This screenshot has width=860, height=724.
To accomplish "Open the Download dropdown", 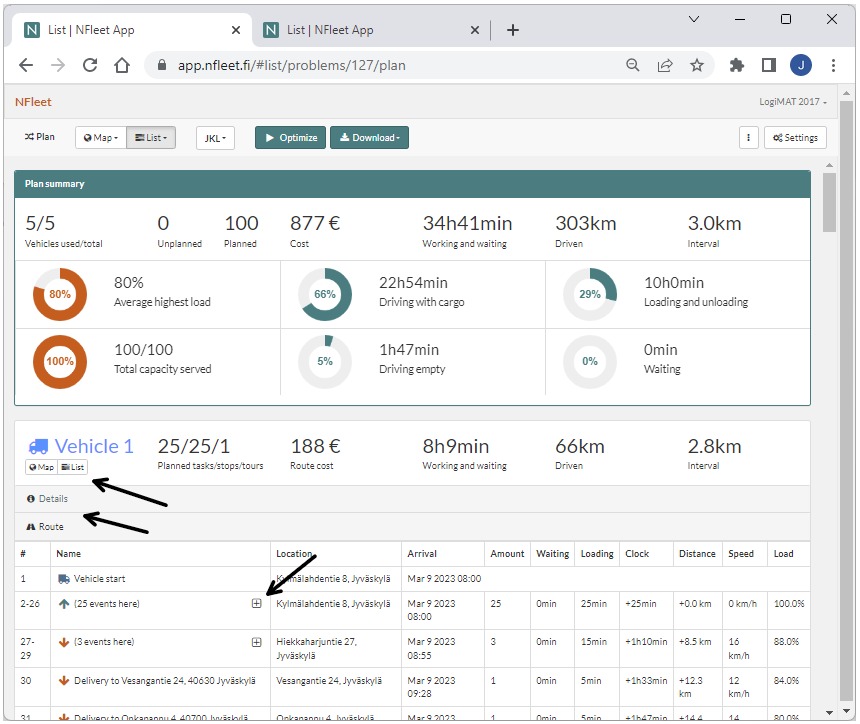I will (369, 138).
